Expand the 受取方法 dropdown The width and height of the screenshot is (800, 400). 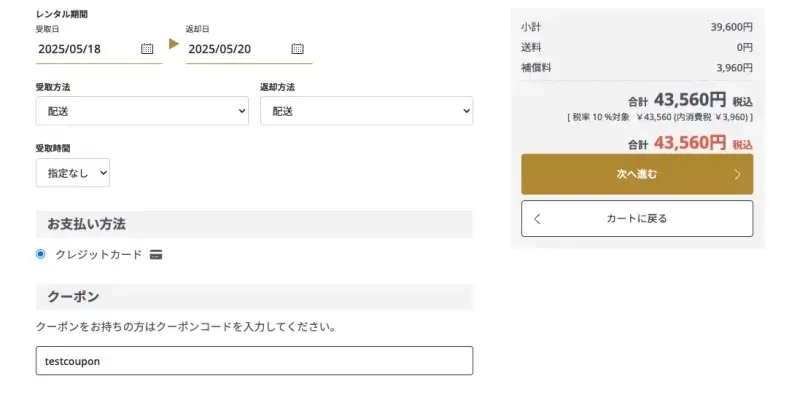click(141, 111)
